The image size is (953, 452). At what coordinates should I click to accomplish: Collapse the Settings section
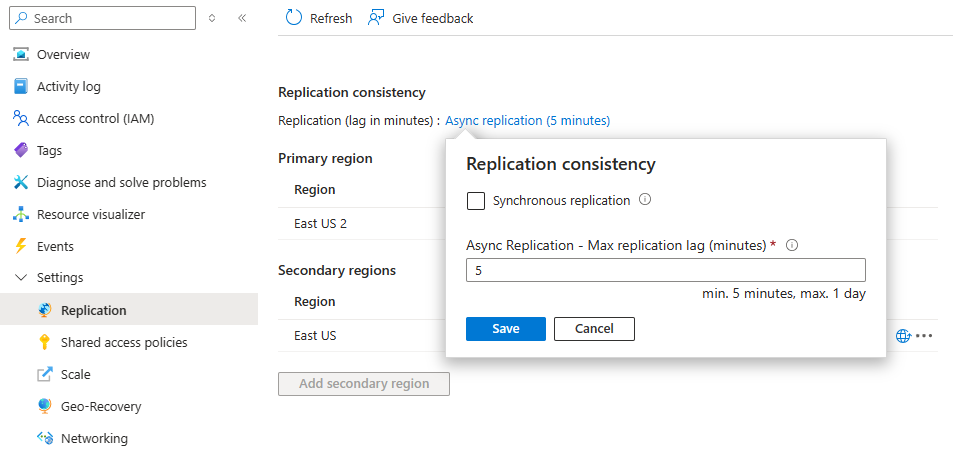point(21,278)
